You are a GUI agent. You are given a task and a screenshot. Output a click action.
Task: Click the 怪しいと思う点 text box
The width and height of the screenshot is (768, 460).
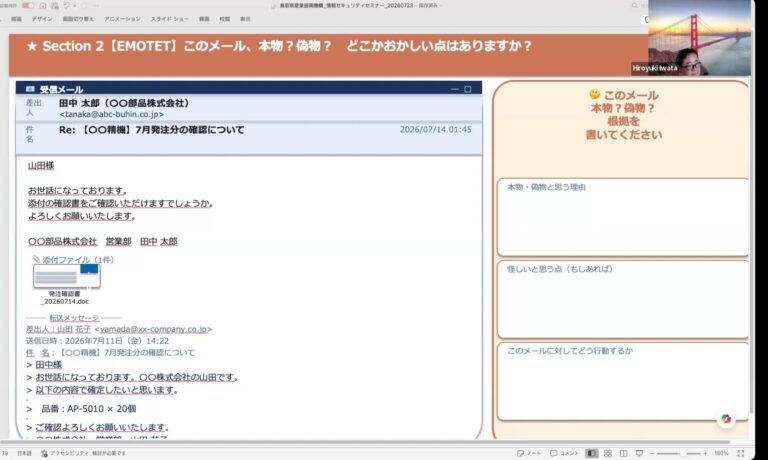[623, 299]
